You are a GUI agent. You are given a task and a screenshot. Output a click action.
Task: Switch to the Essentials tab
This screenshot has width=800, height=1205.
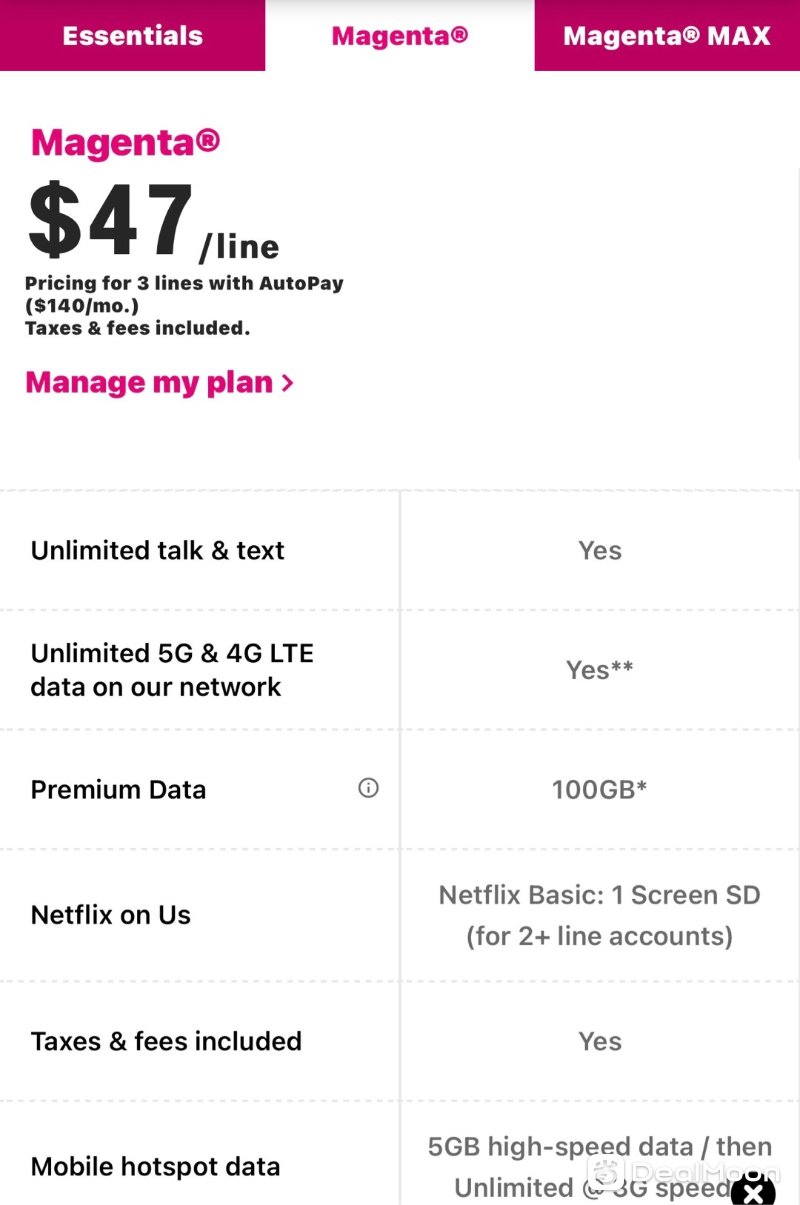(132, 36)
